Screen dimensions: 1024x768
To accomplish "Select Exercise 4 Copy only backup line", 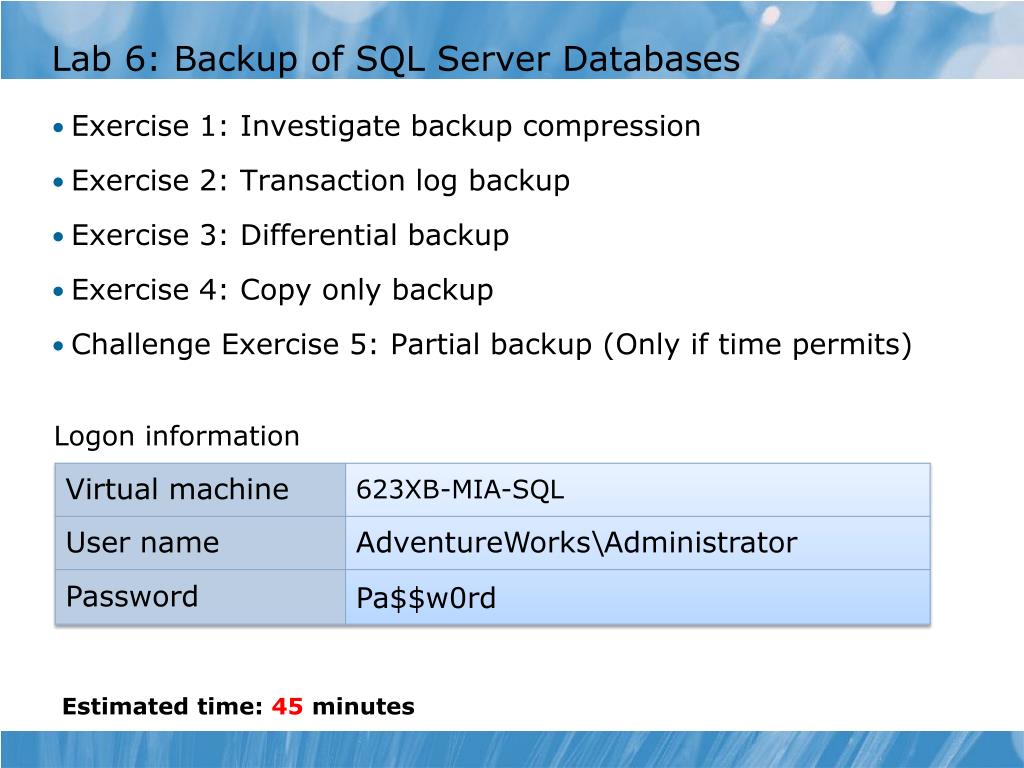I will click(282, 290).
